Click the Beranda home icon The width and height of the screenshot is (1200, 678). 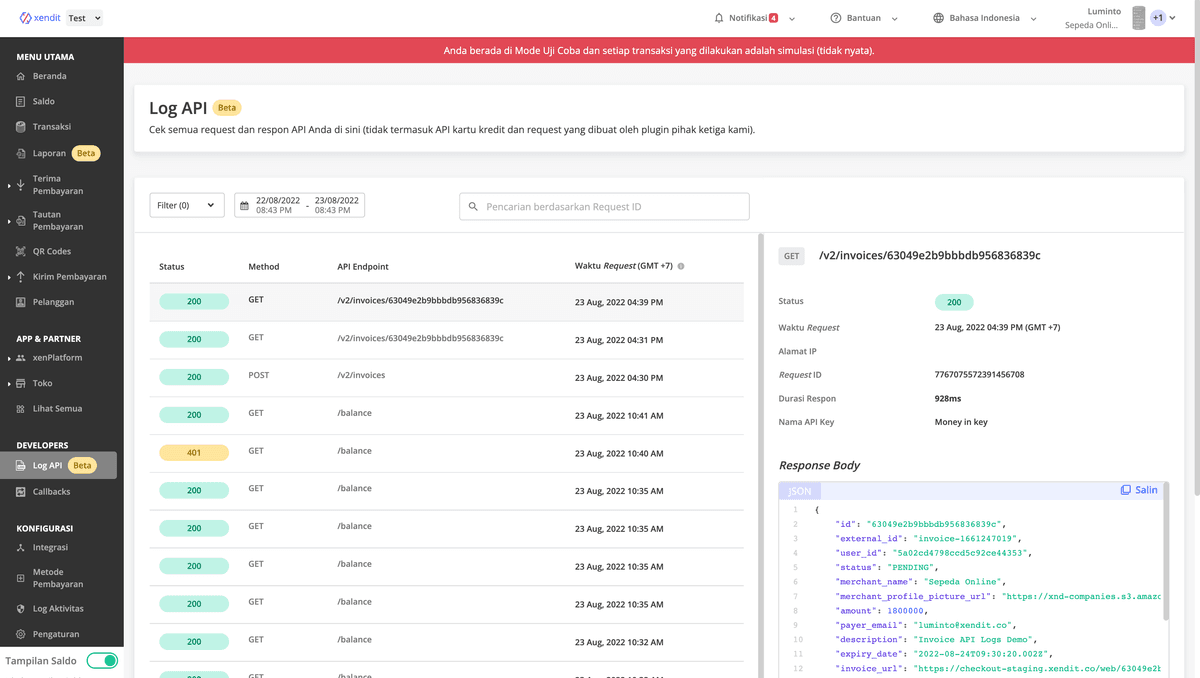tap(21, 76)
